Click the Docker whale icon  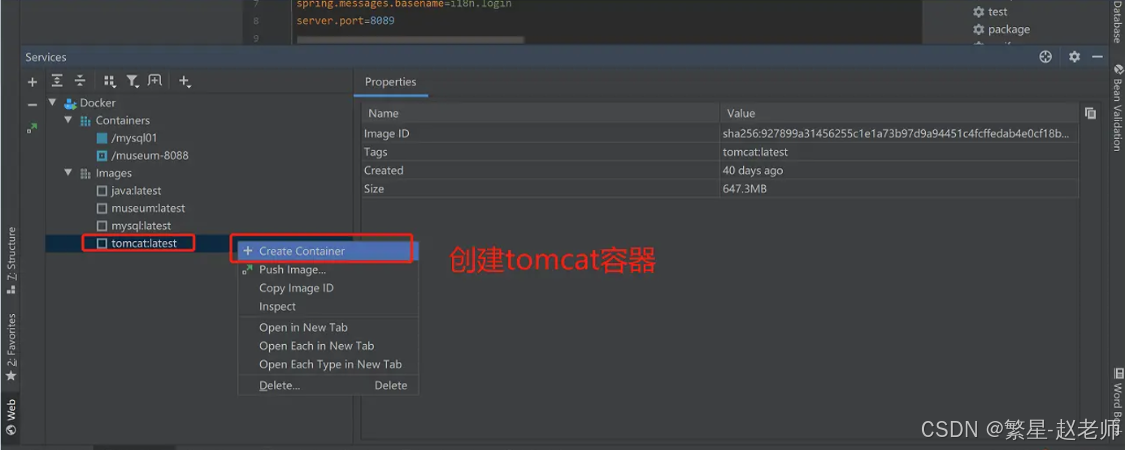pyautogui.click(x=70, y=103)
